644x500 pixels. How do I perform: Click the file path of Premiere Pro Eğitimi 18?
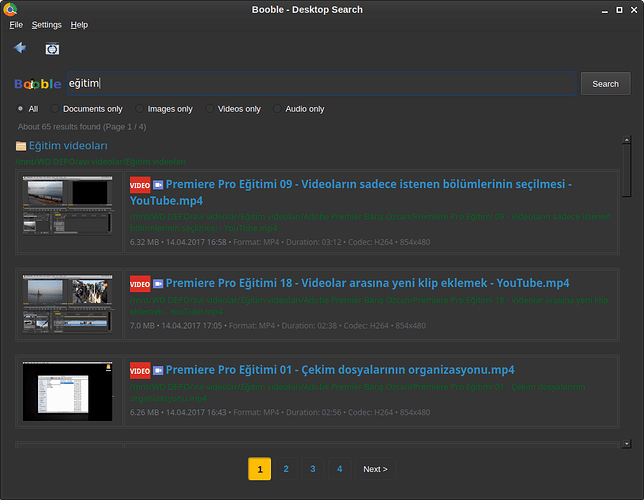(369, 306)
